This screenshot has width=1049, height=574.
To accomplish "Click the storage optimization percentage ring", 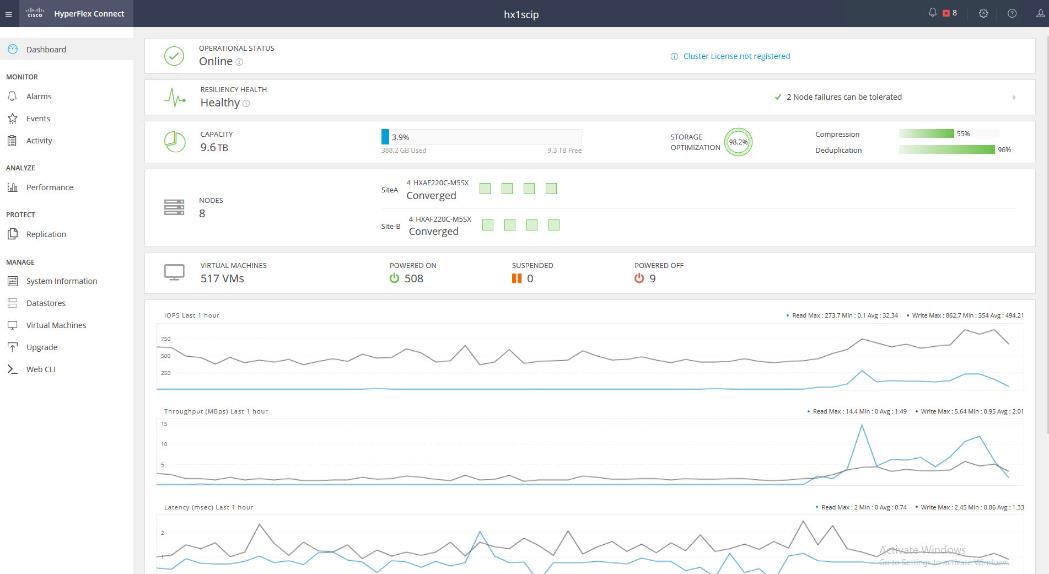I will pos(738,142).
